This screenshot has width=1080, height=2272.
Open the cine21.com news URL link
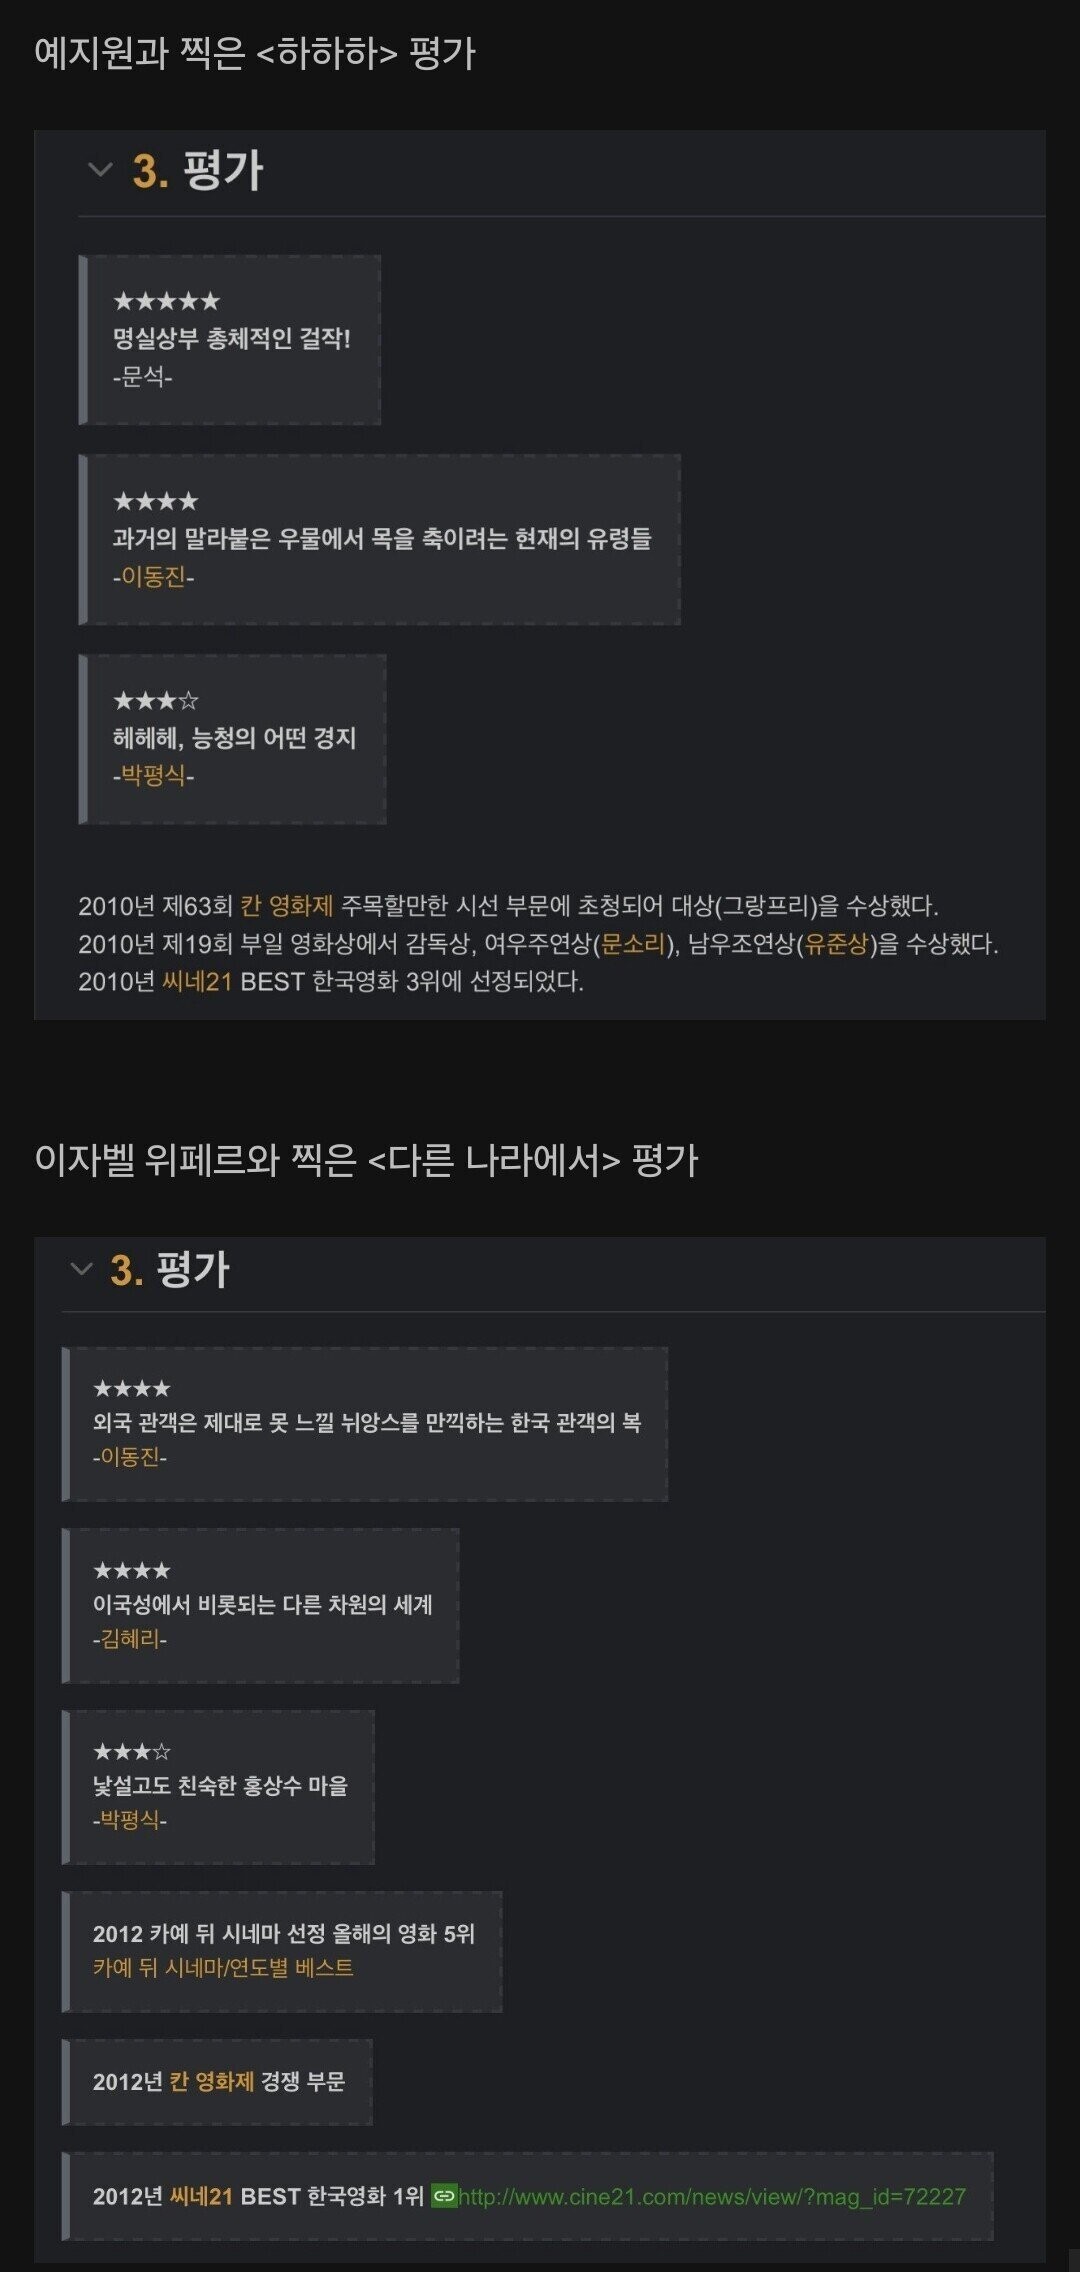(x=712, y=2196)
